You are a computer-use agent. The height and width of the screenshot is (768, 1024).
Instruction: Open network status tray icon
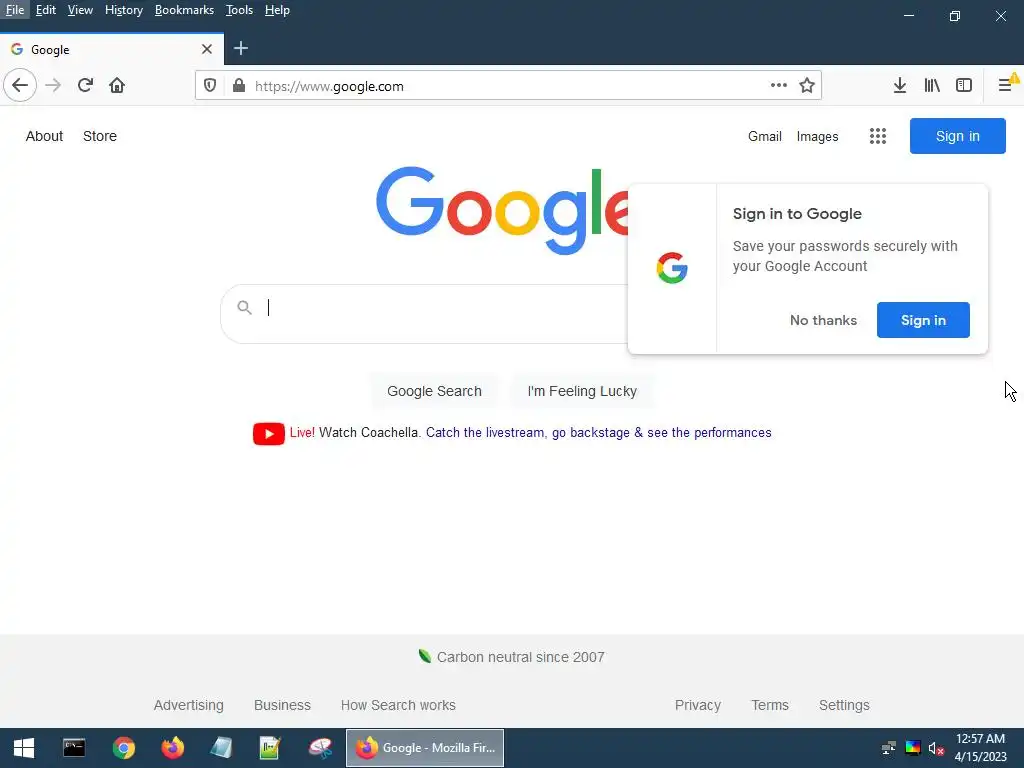889,748
